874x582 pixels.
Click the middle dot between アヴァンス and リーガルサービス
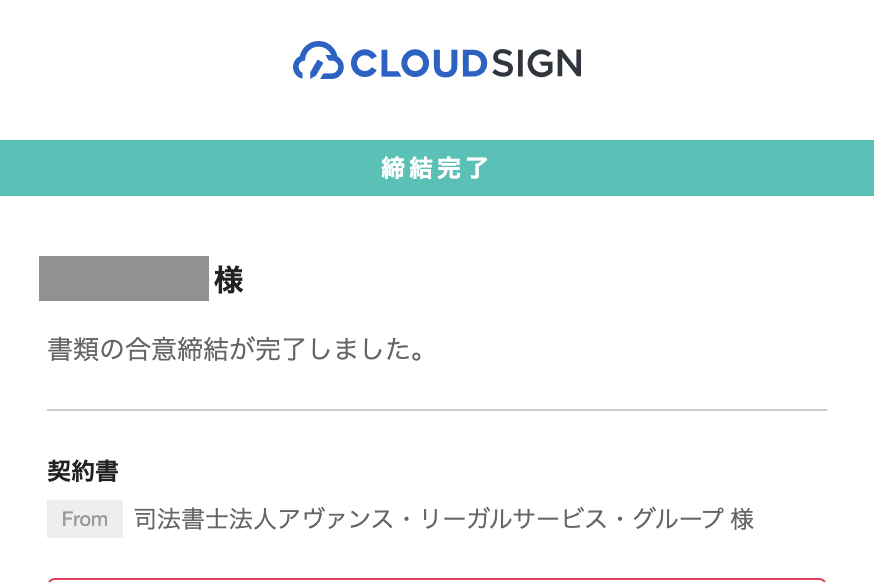(x=405, y=519)
